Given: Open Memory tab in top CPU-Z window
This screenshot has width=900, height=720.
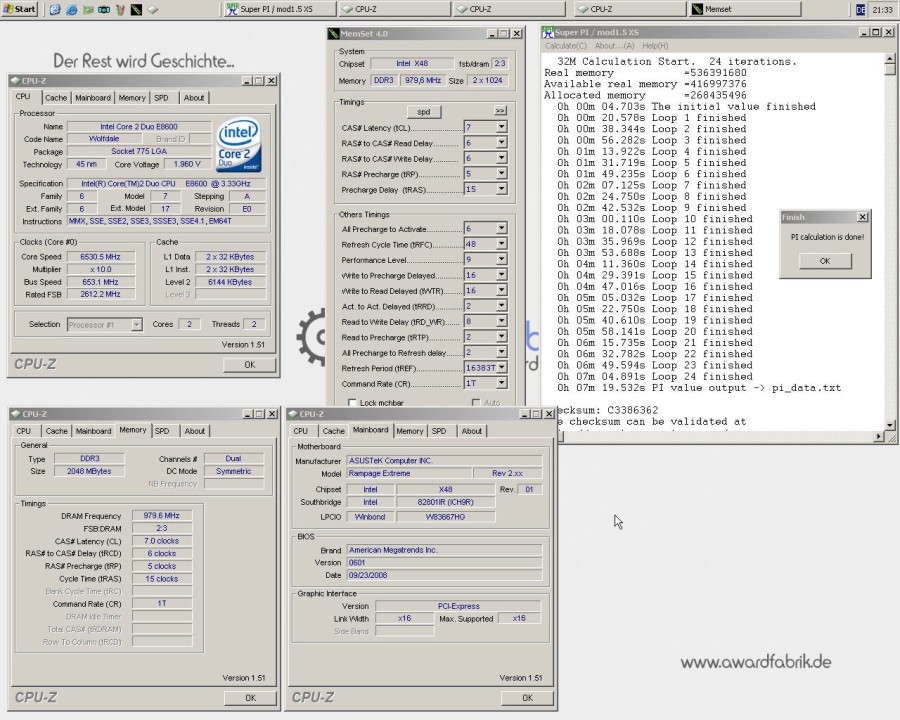Looking at the screenshot, I should (x=132, y=98).
